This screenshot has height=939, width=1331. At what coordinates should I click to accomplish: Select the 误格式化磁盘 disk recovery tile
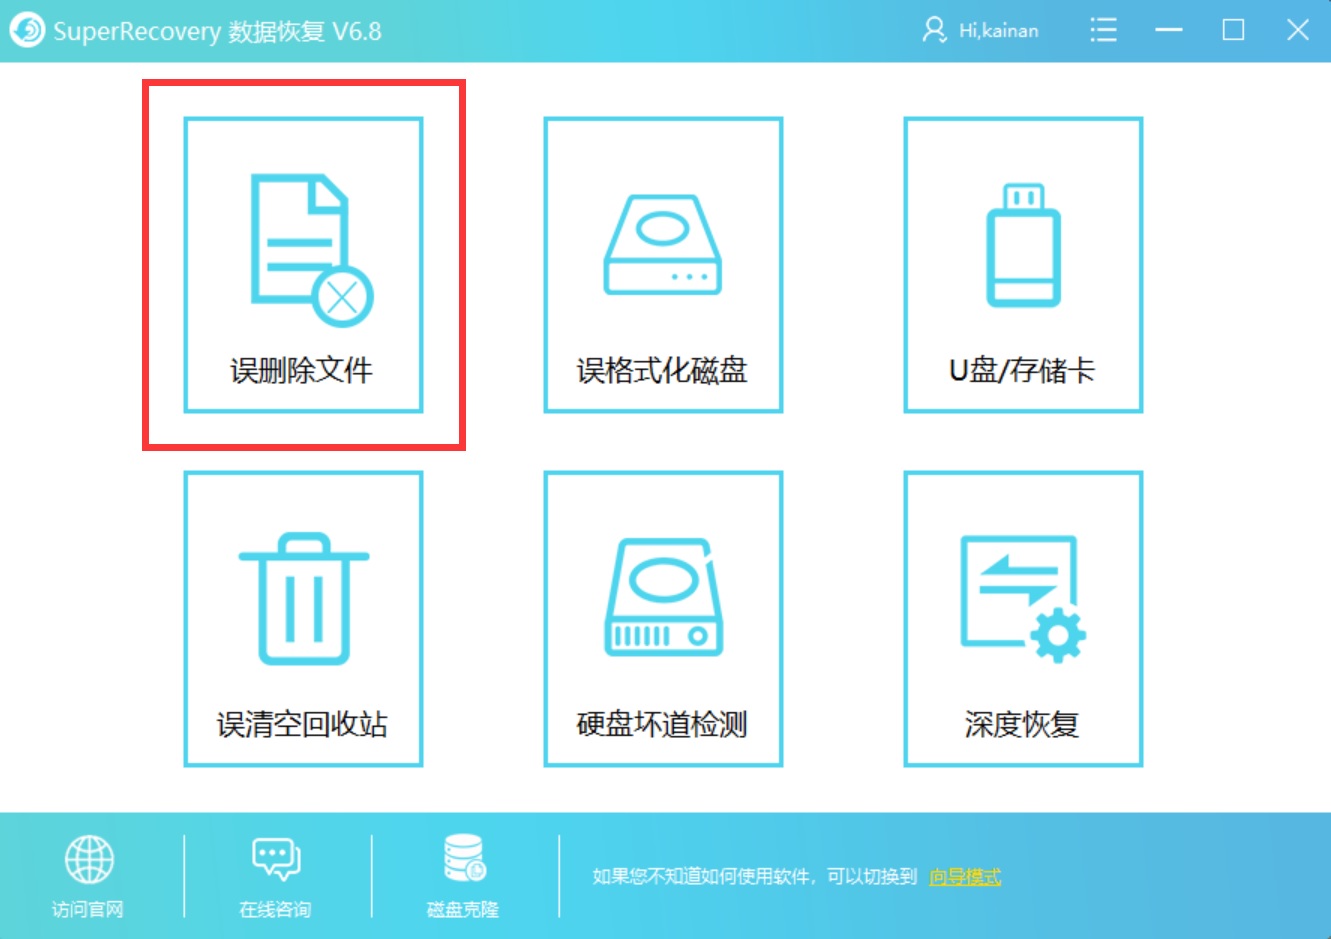point(663,265)
